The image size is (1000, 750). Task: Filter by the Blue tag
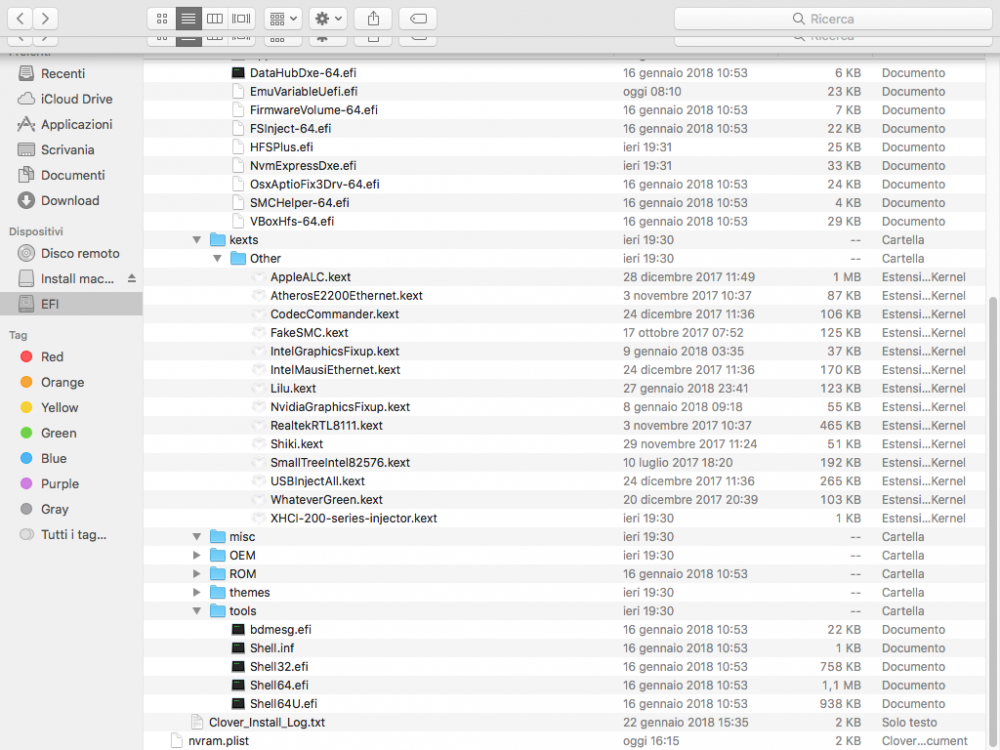pos(43,459)
